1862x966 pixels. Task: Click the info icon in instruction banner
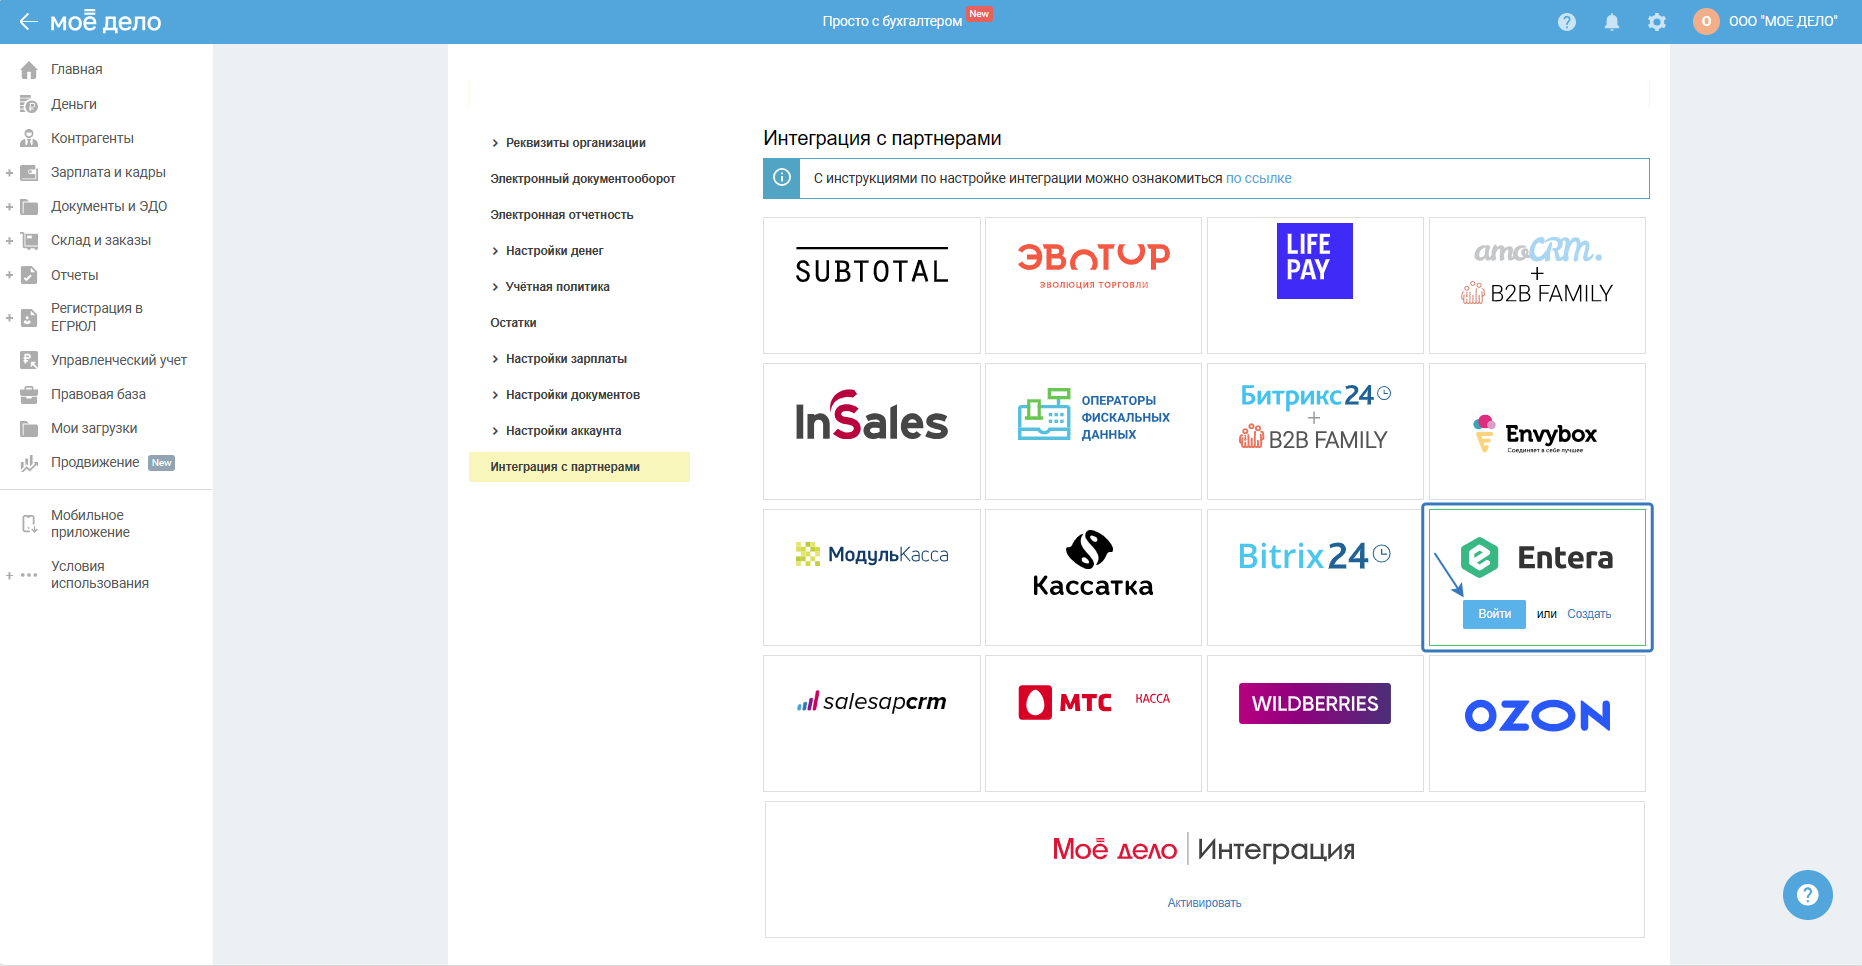(x=782, y=178)
